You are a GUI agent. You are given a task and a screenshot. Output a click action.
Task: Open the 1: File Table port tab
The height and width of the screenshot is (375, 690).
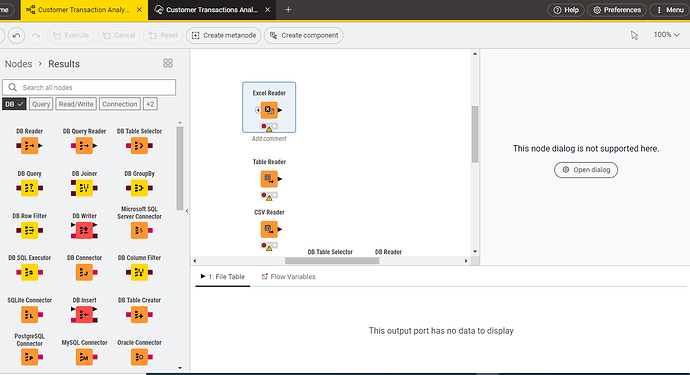pyautogui.click(x=223, y=276)
